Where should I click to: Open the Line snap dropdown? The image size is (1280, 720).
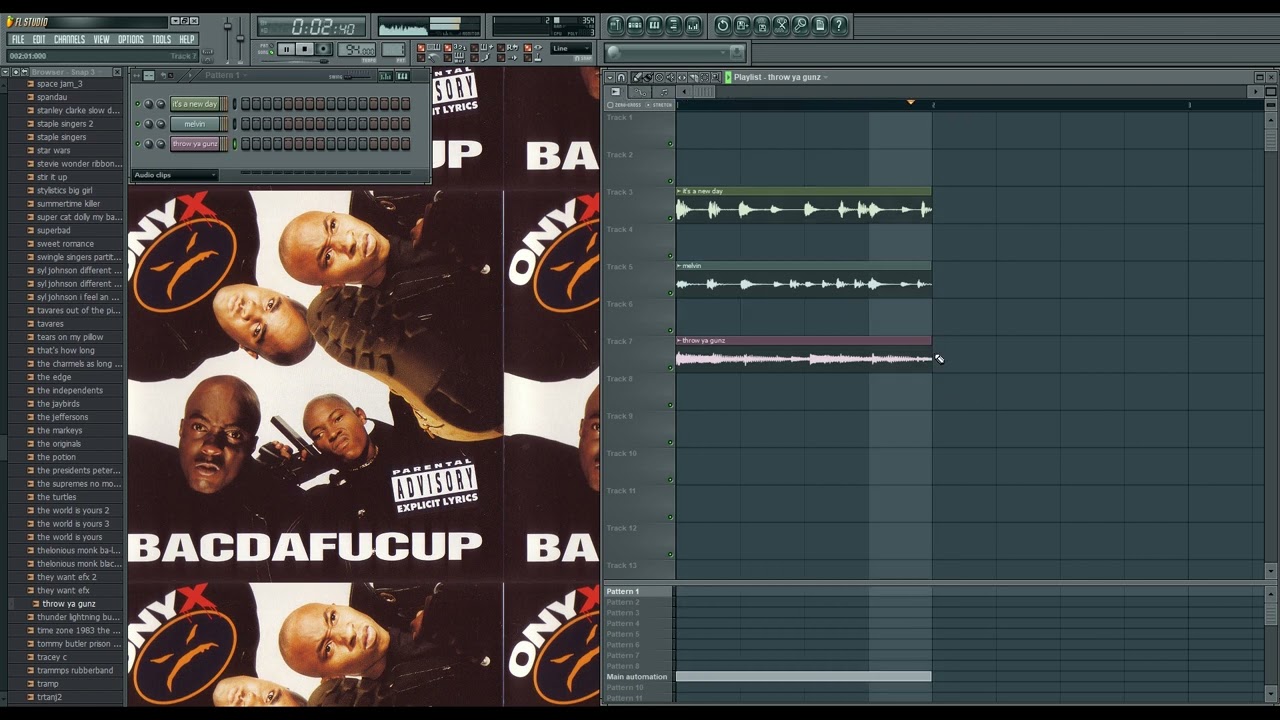570,48
